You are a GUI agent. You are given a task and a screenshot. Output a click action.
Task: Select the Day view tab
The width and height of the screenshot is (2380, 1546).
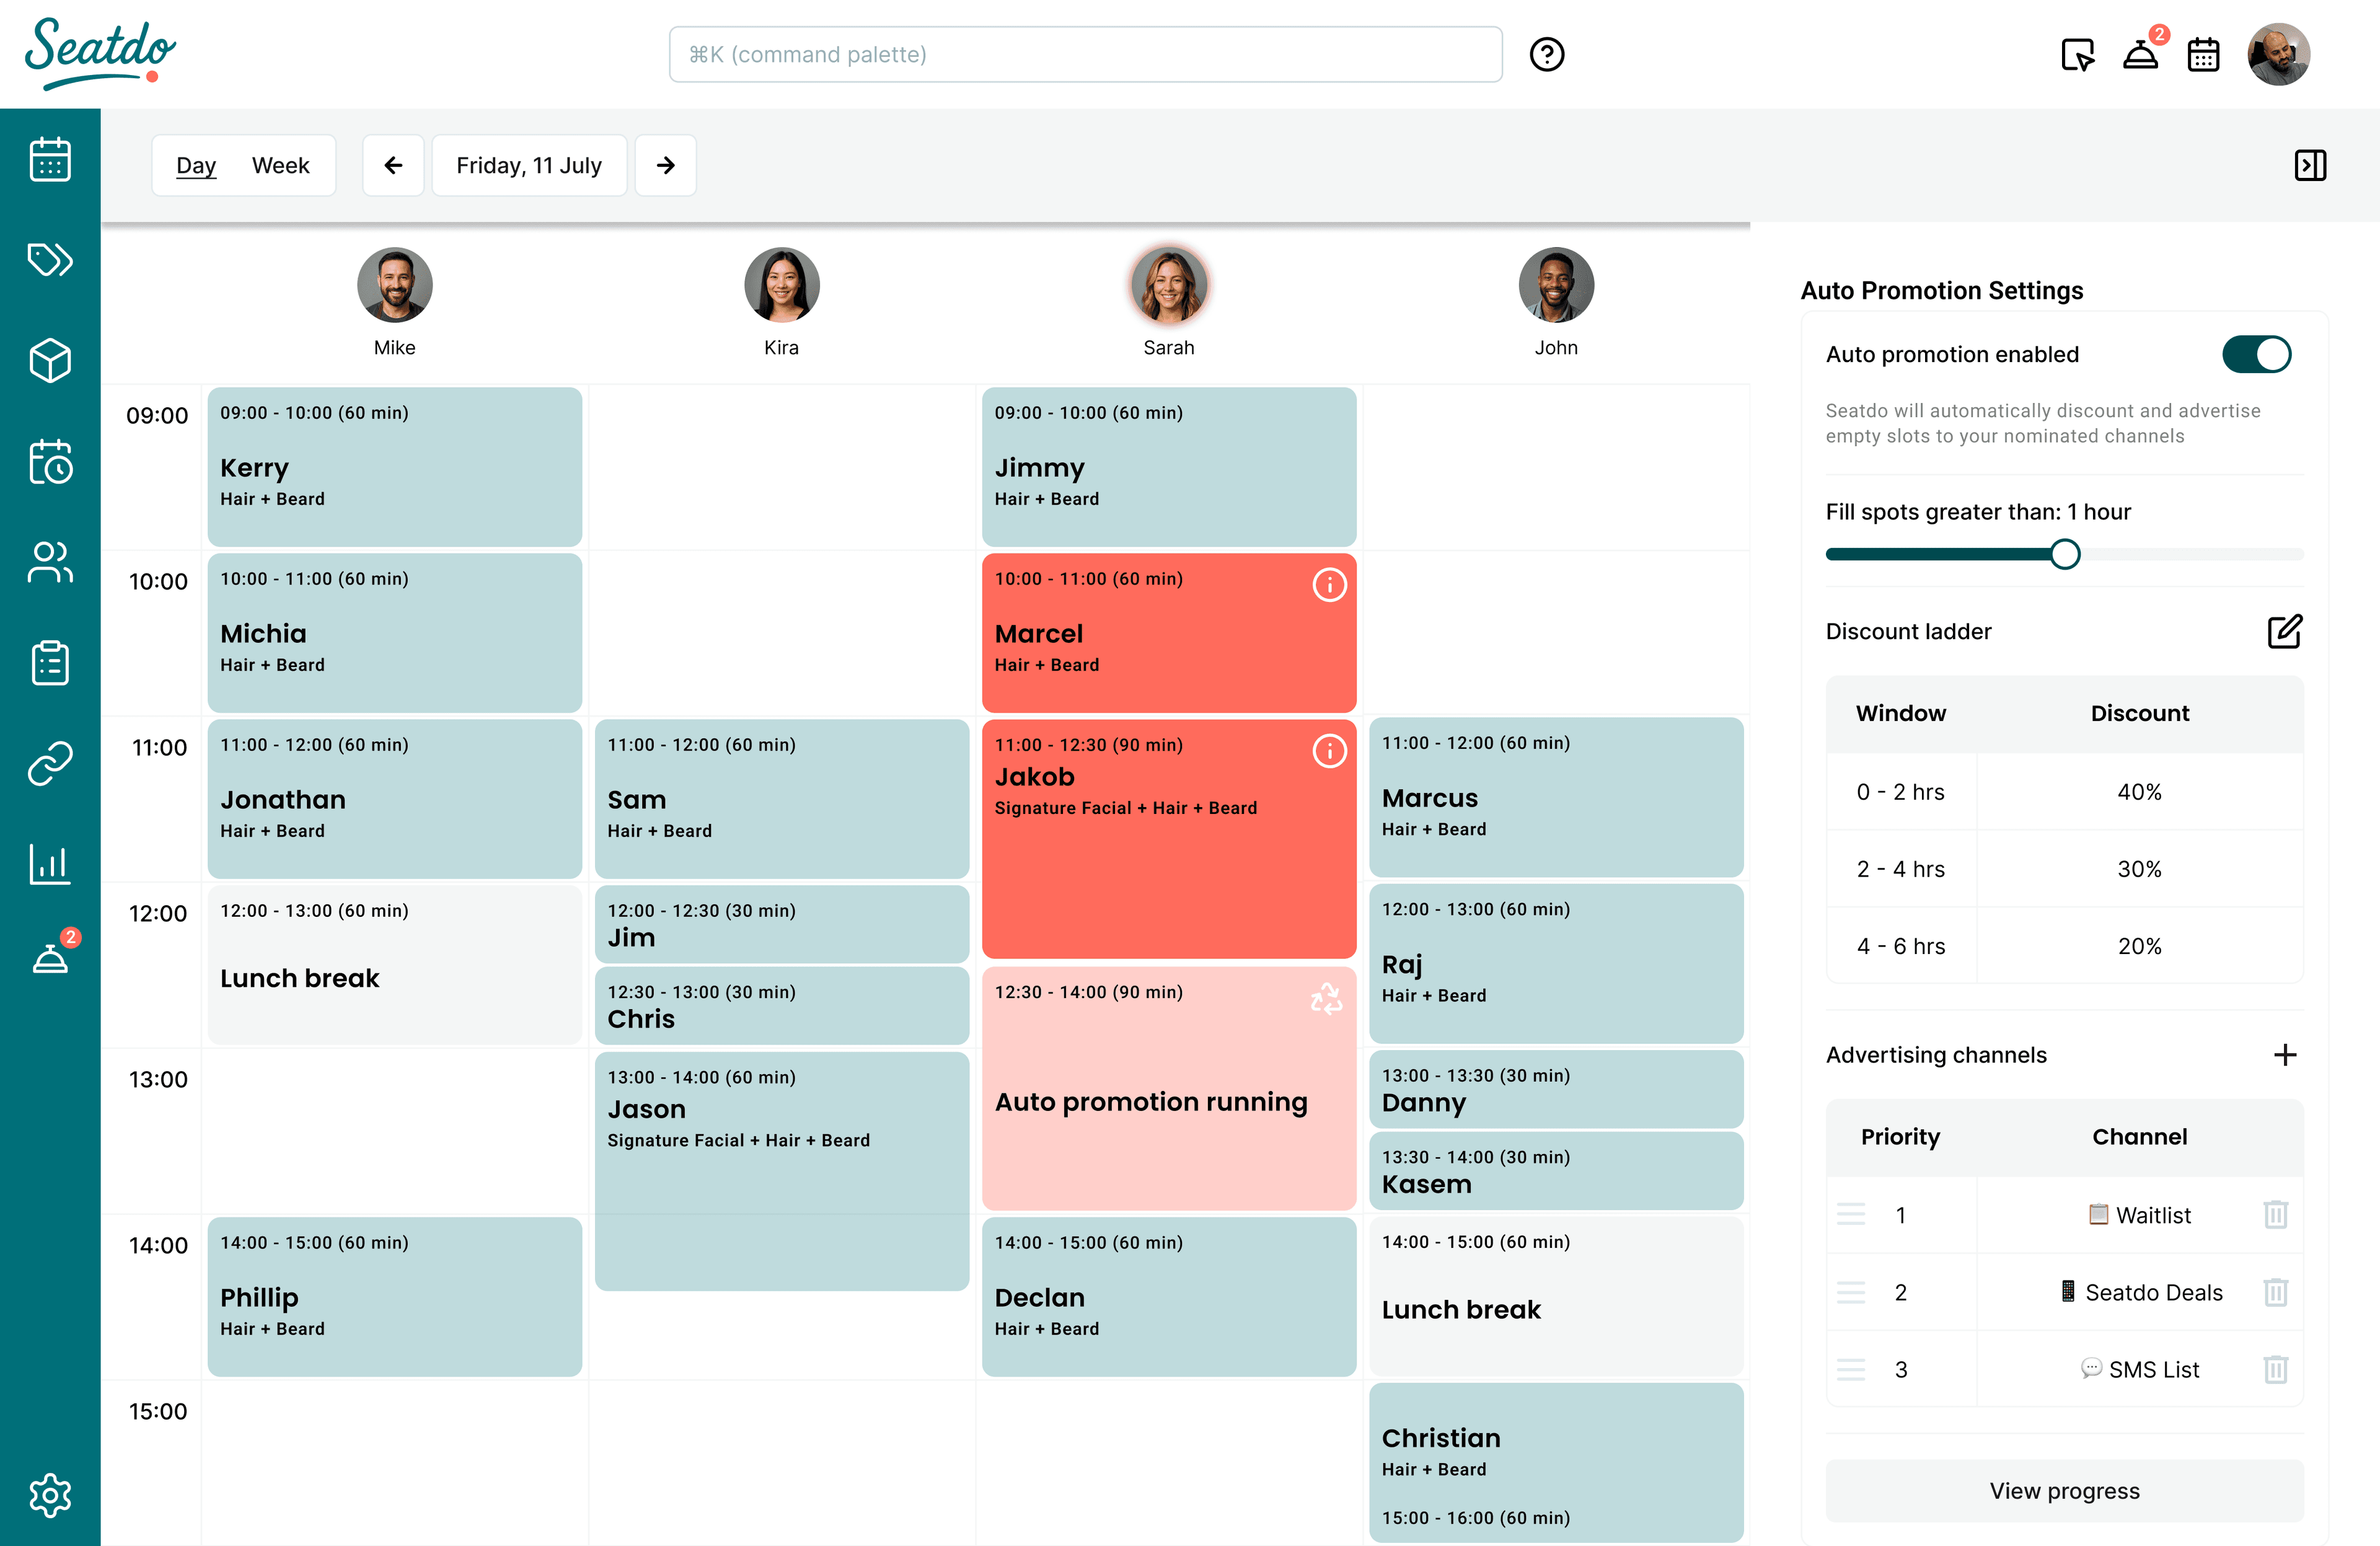196,165
